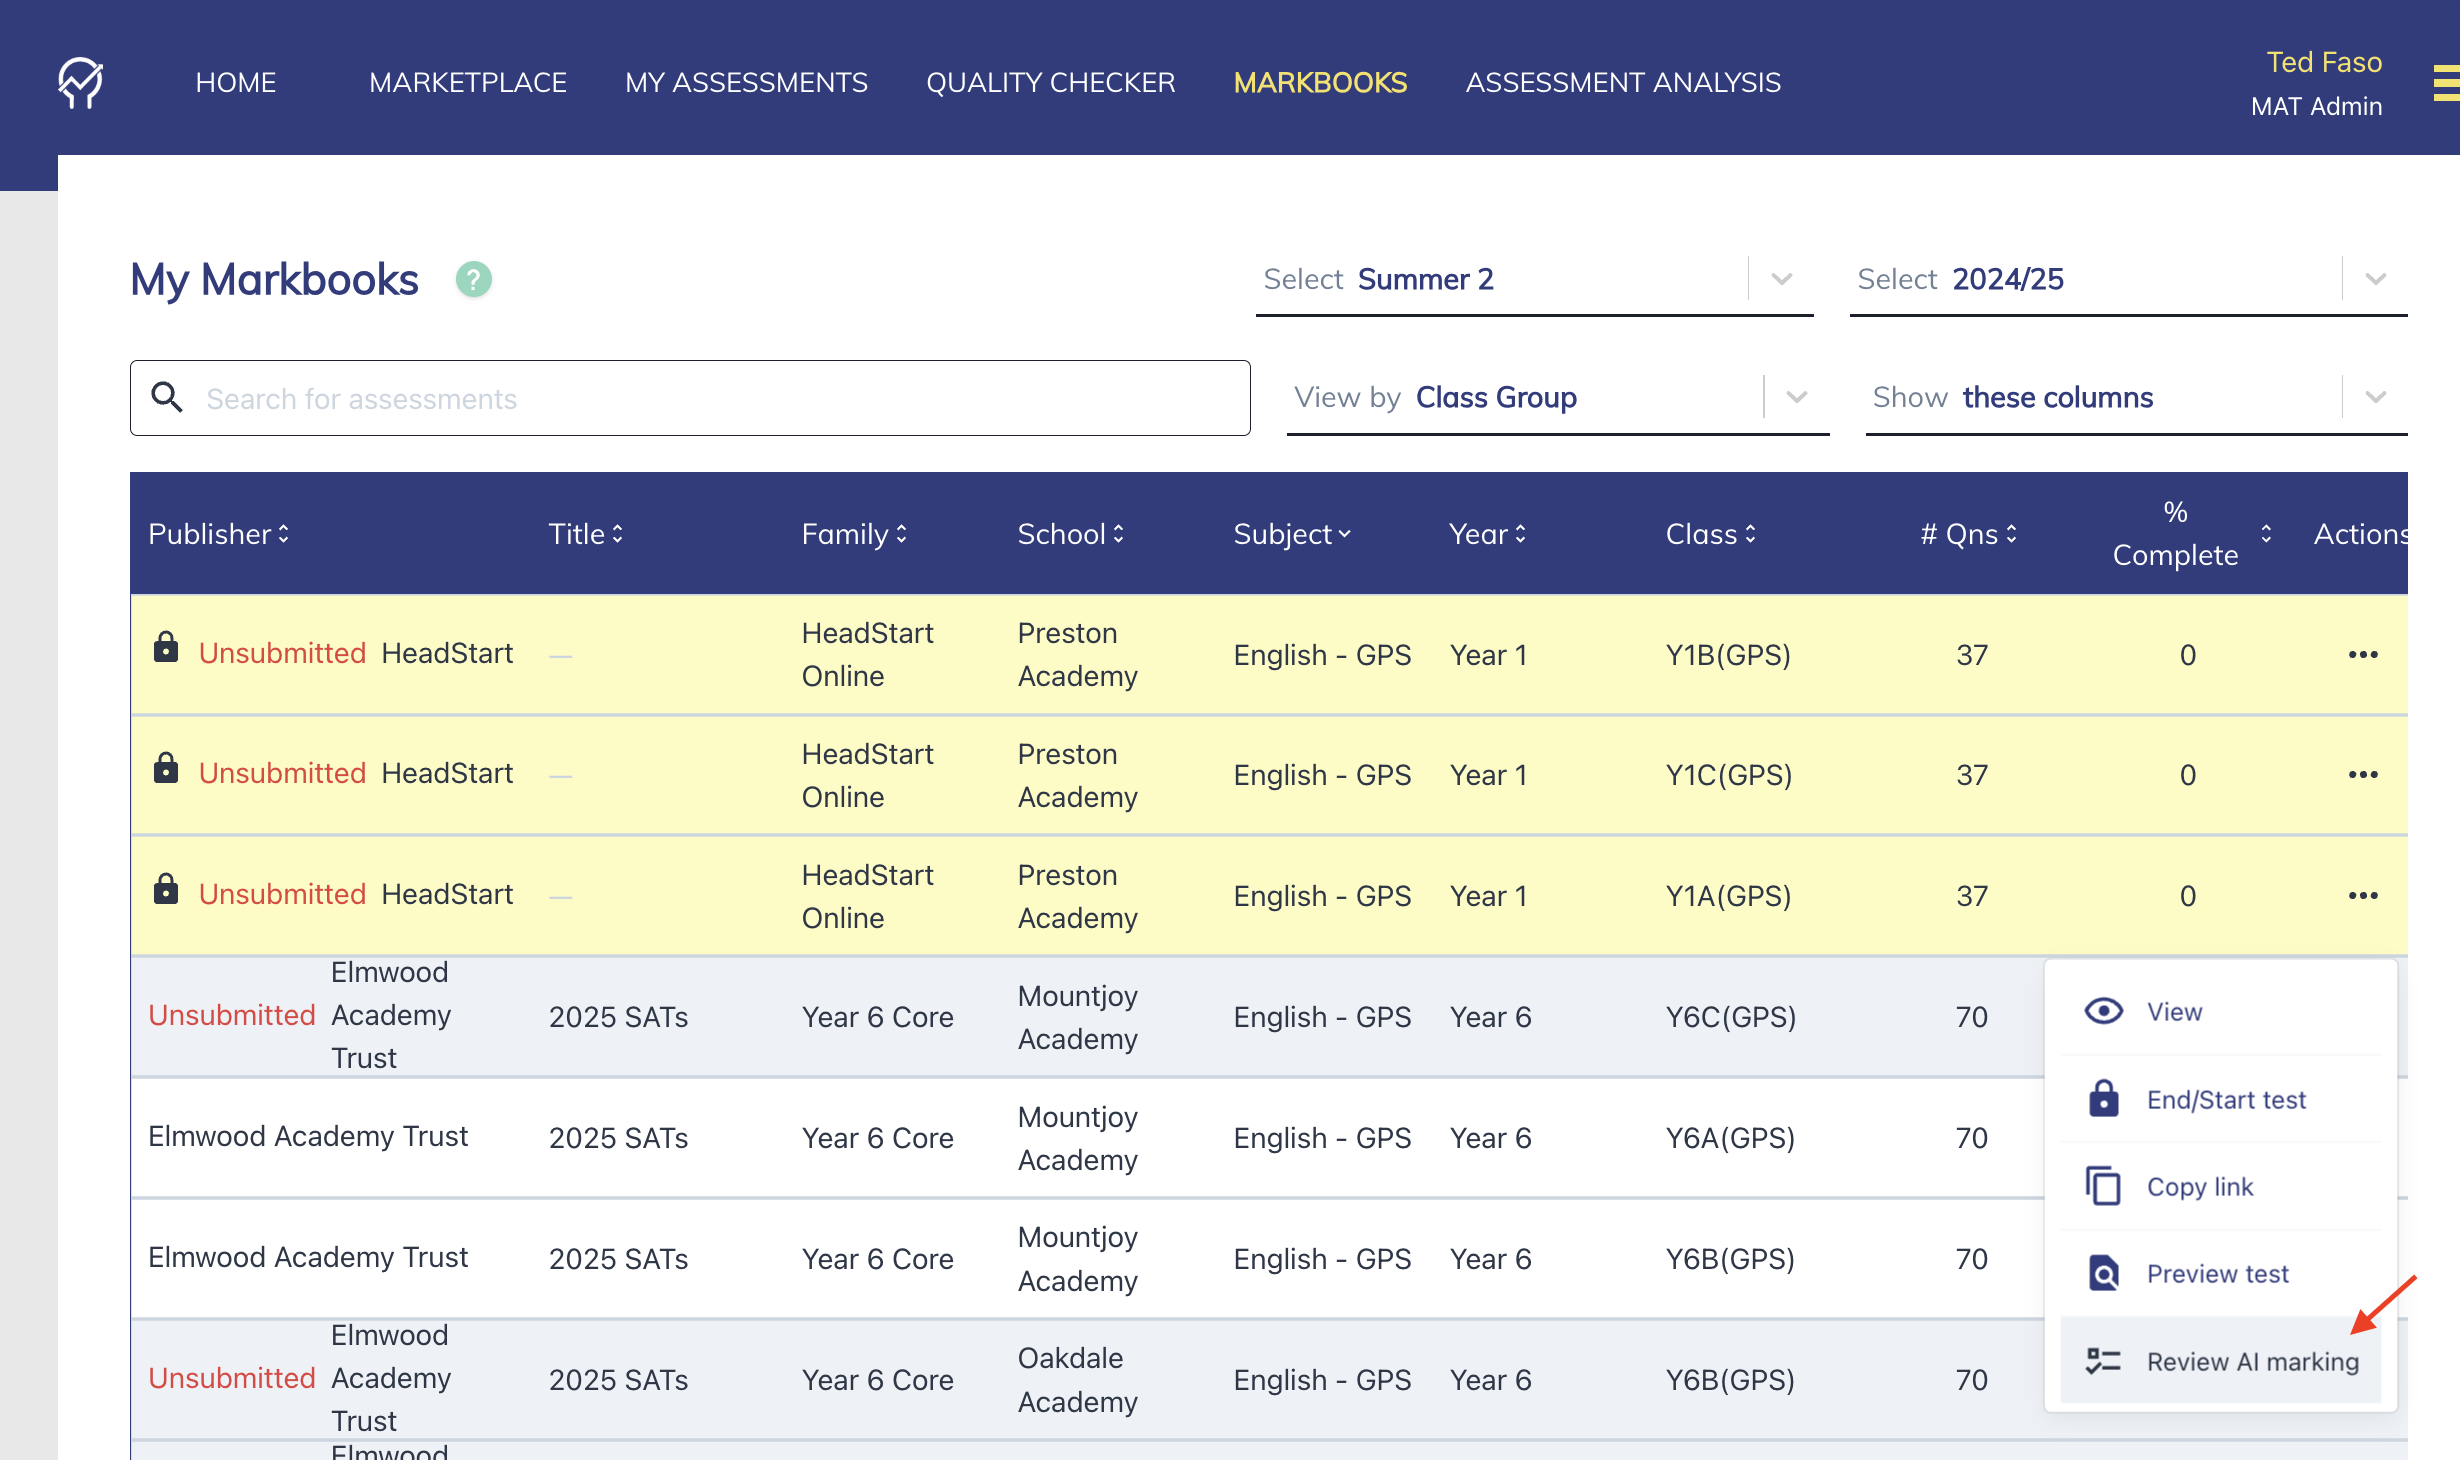Click the lock icon on Y1C(GPS) row

[166, 769]
